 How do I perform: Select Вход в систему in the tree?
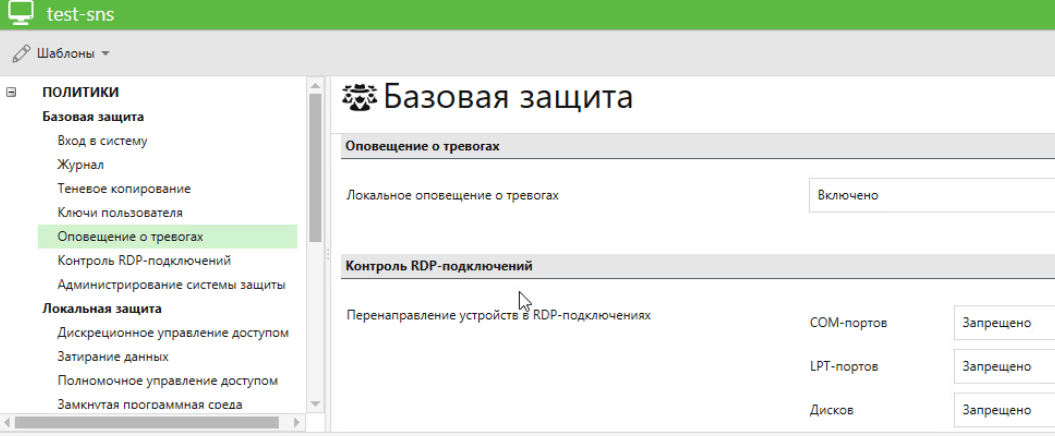pos(102,141)
